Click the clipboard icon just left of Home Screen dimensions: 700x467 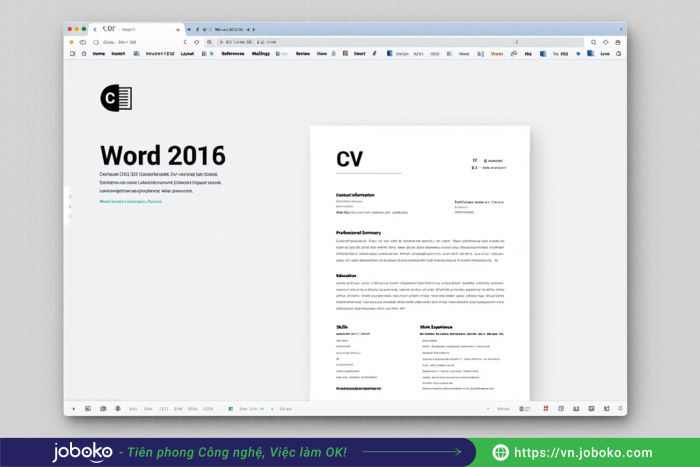[83, 54]
